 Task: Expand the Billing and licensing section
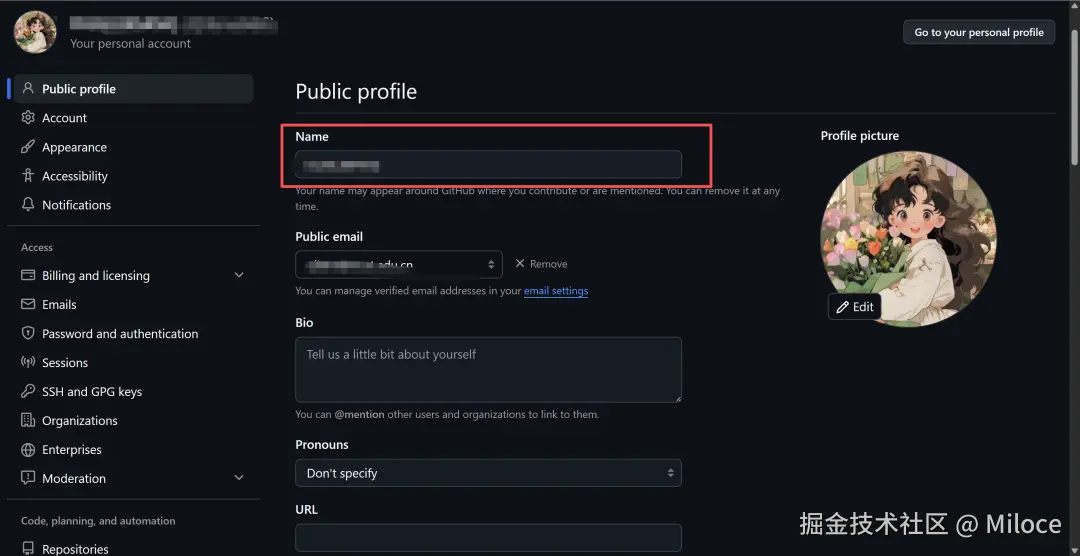(x=239, y=276)
